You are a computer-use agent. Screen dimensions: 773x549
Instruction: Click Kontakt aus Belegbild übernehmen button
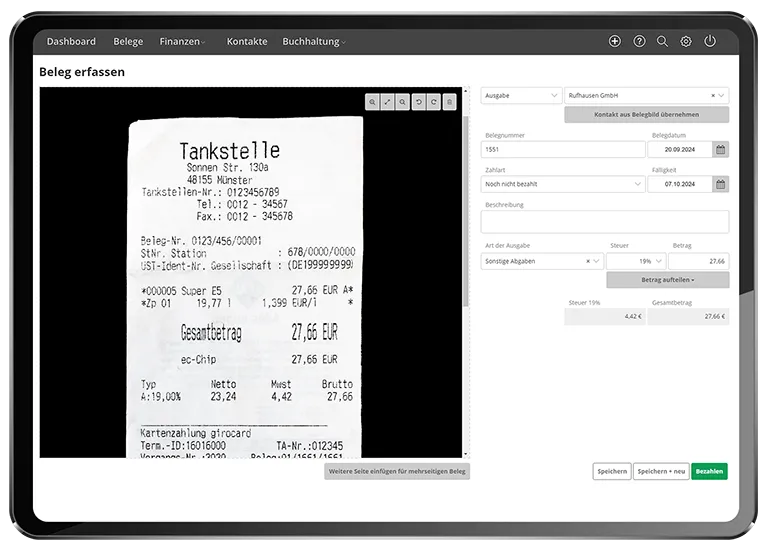point(646,115)
